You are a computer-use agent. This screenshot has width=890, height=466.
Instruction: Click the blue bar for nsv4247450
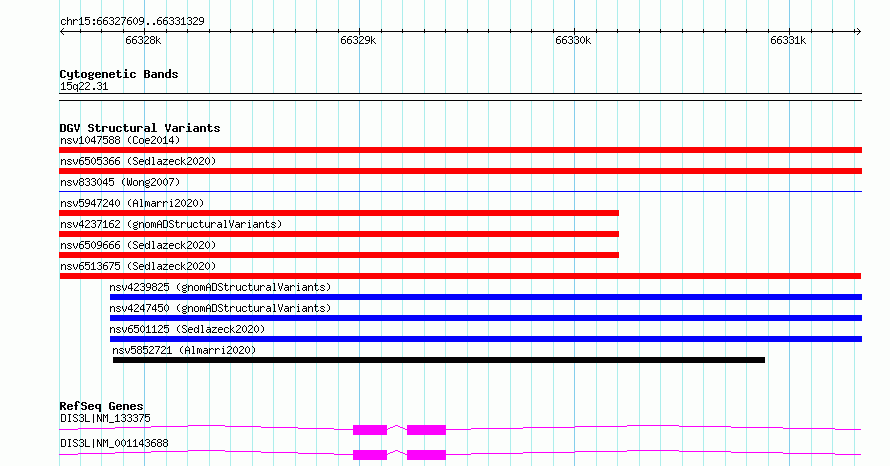pos(486,318)
